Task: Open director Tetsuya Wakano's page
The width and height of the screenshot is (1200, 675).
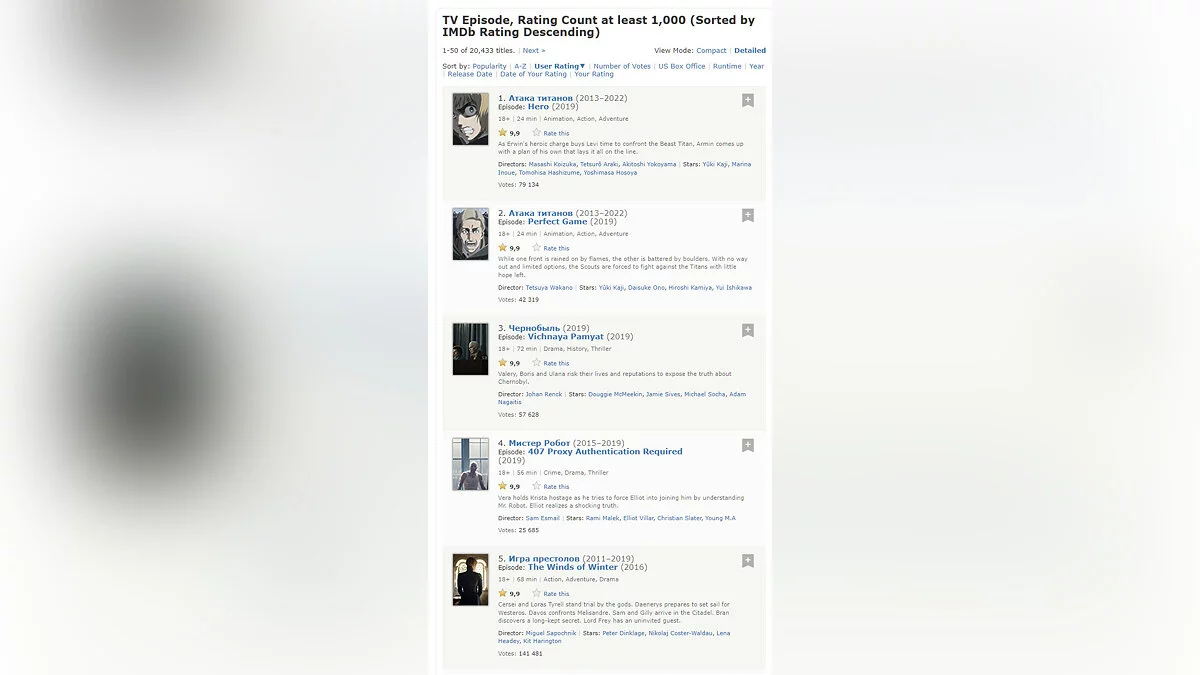Action: tap(549, 287)
